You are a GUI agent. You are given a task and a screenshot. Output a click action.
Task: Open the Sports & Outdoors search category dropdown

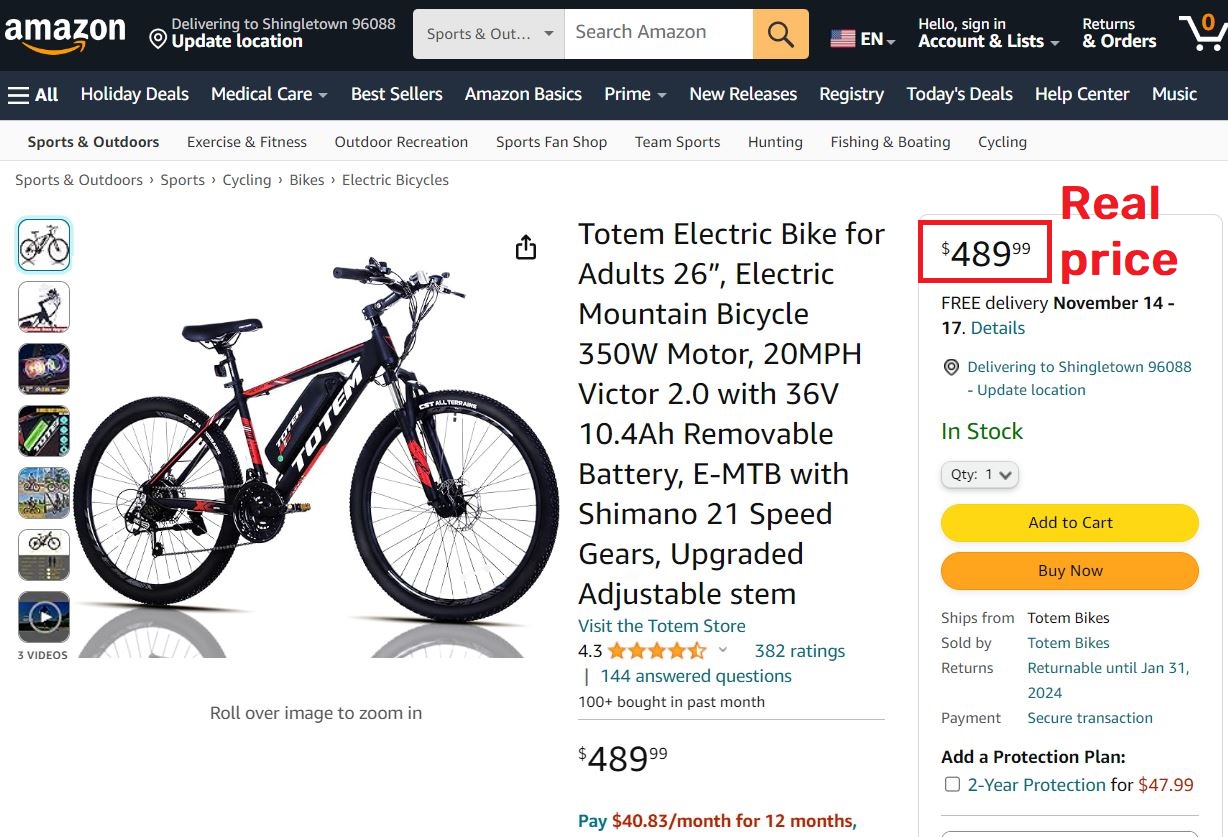[x=488, y=32]
